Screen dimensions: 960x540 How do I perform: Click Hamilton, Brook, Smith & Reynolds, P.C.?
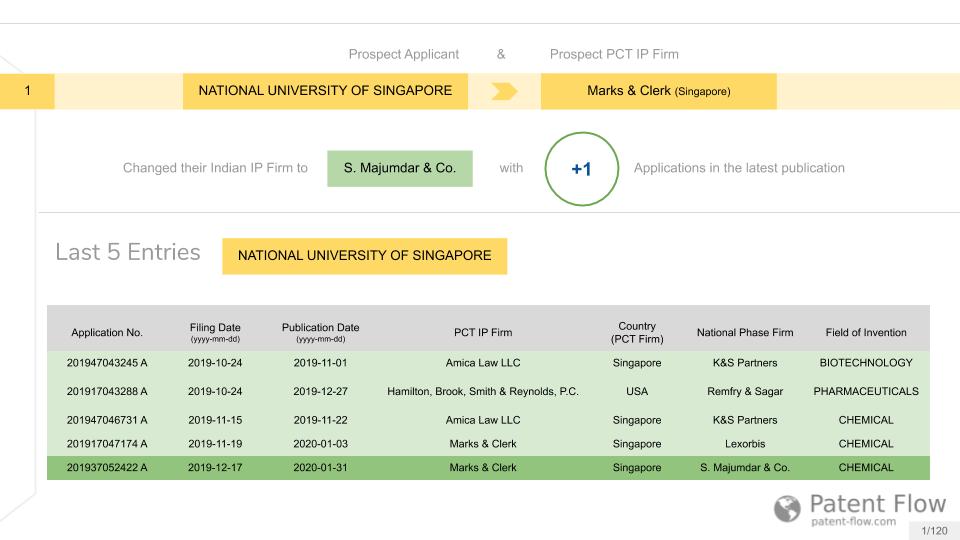pyautogui.click(x=483, y=391)
